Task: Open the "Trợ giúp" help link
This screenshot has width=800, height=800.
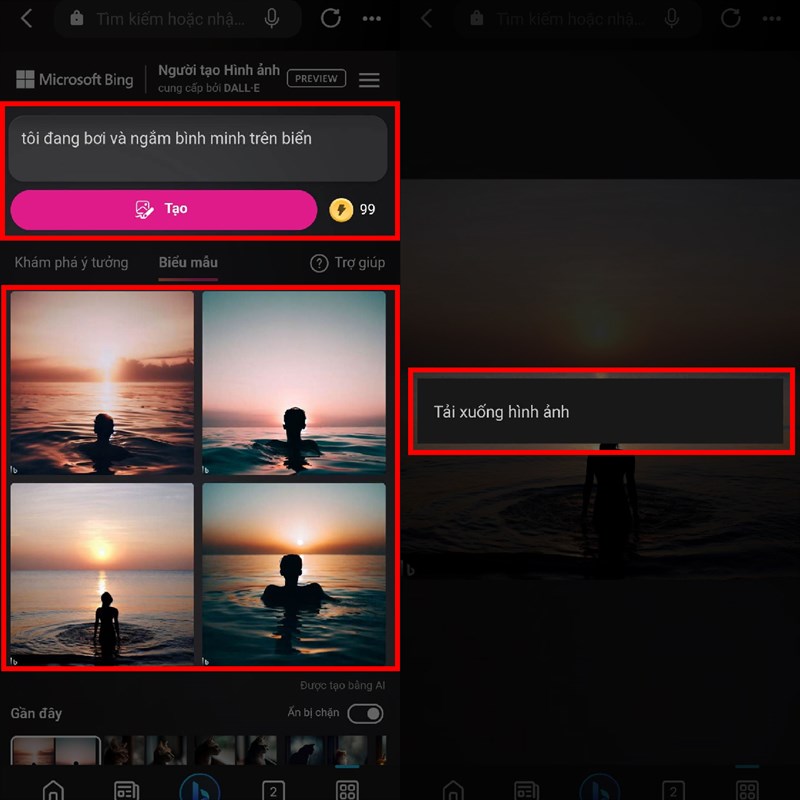Action: [x=347, y=263]
